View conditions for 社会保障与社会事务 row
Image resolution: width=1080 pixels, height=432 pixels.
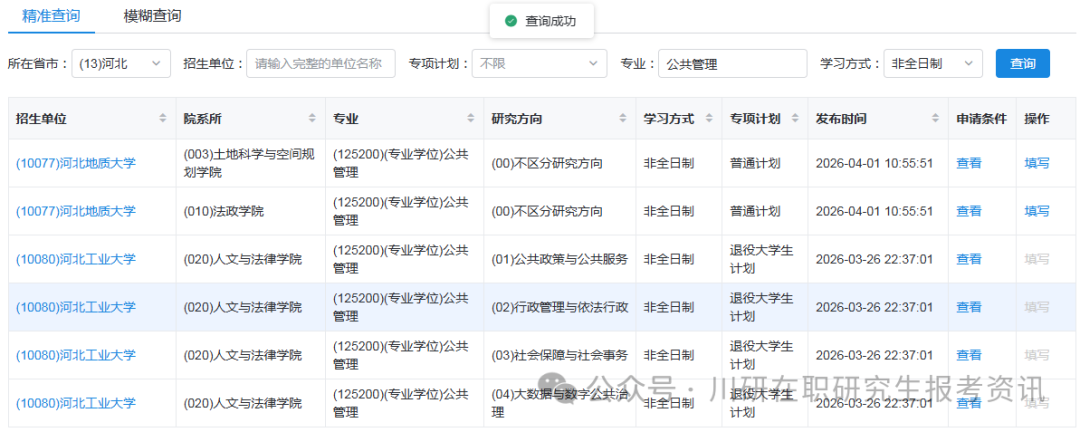(968, 355)
